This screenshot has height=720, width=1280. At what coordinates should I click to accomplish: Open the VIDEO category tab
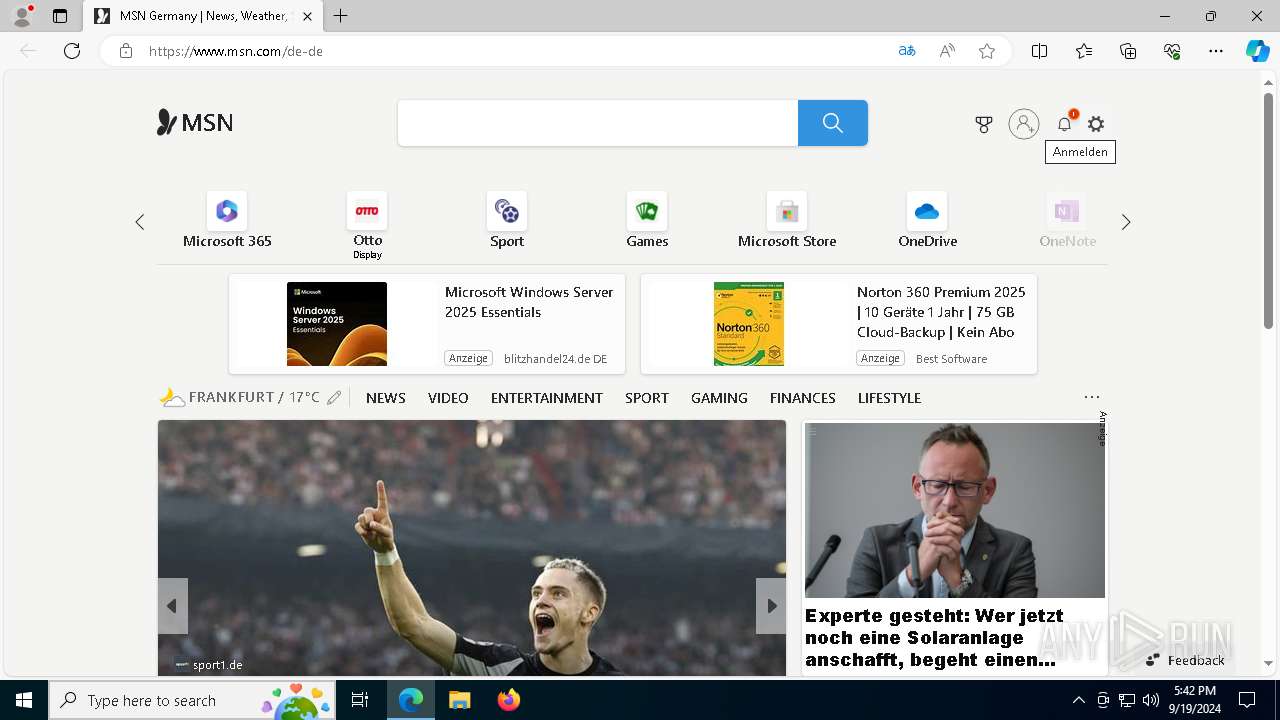tap(448, 398)
